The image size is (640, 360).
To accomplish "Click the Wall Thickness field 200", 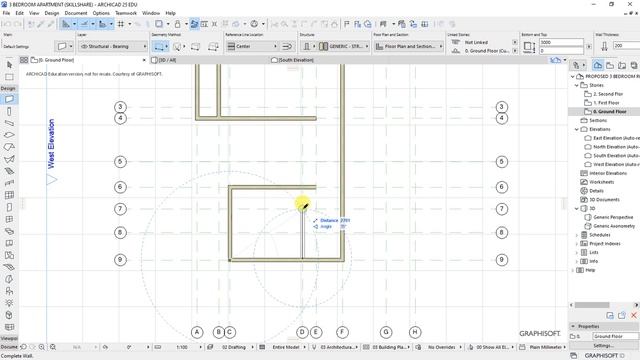I will (626, 46).
